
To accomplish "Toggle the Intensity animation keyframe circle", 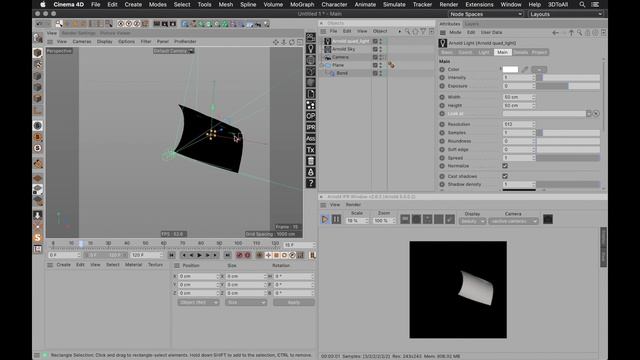I will (x=442, y=78).
